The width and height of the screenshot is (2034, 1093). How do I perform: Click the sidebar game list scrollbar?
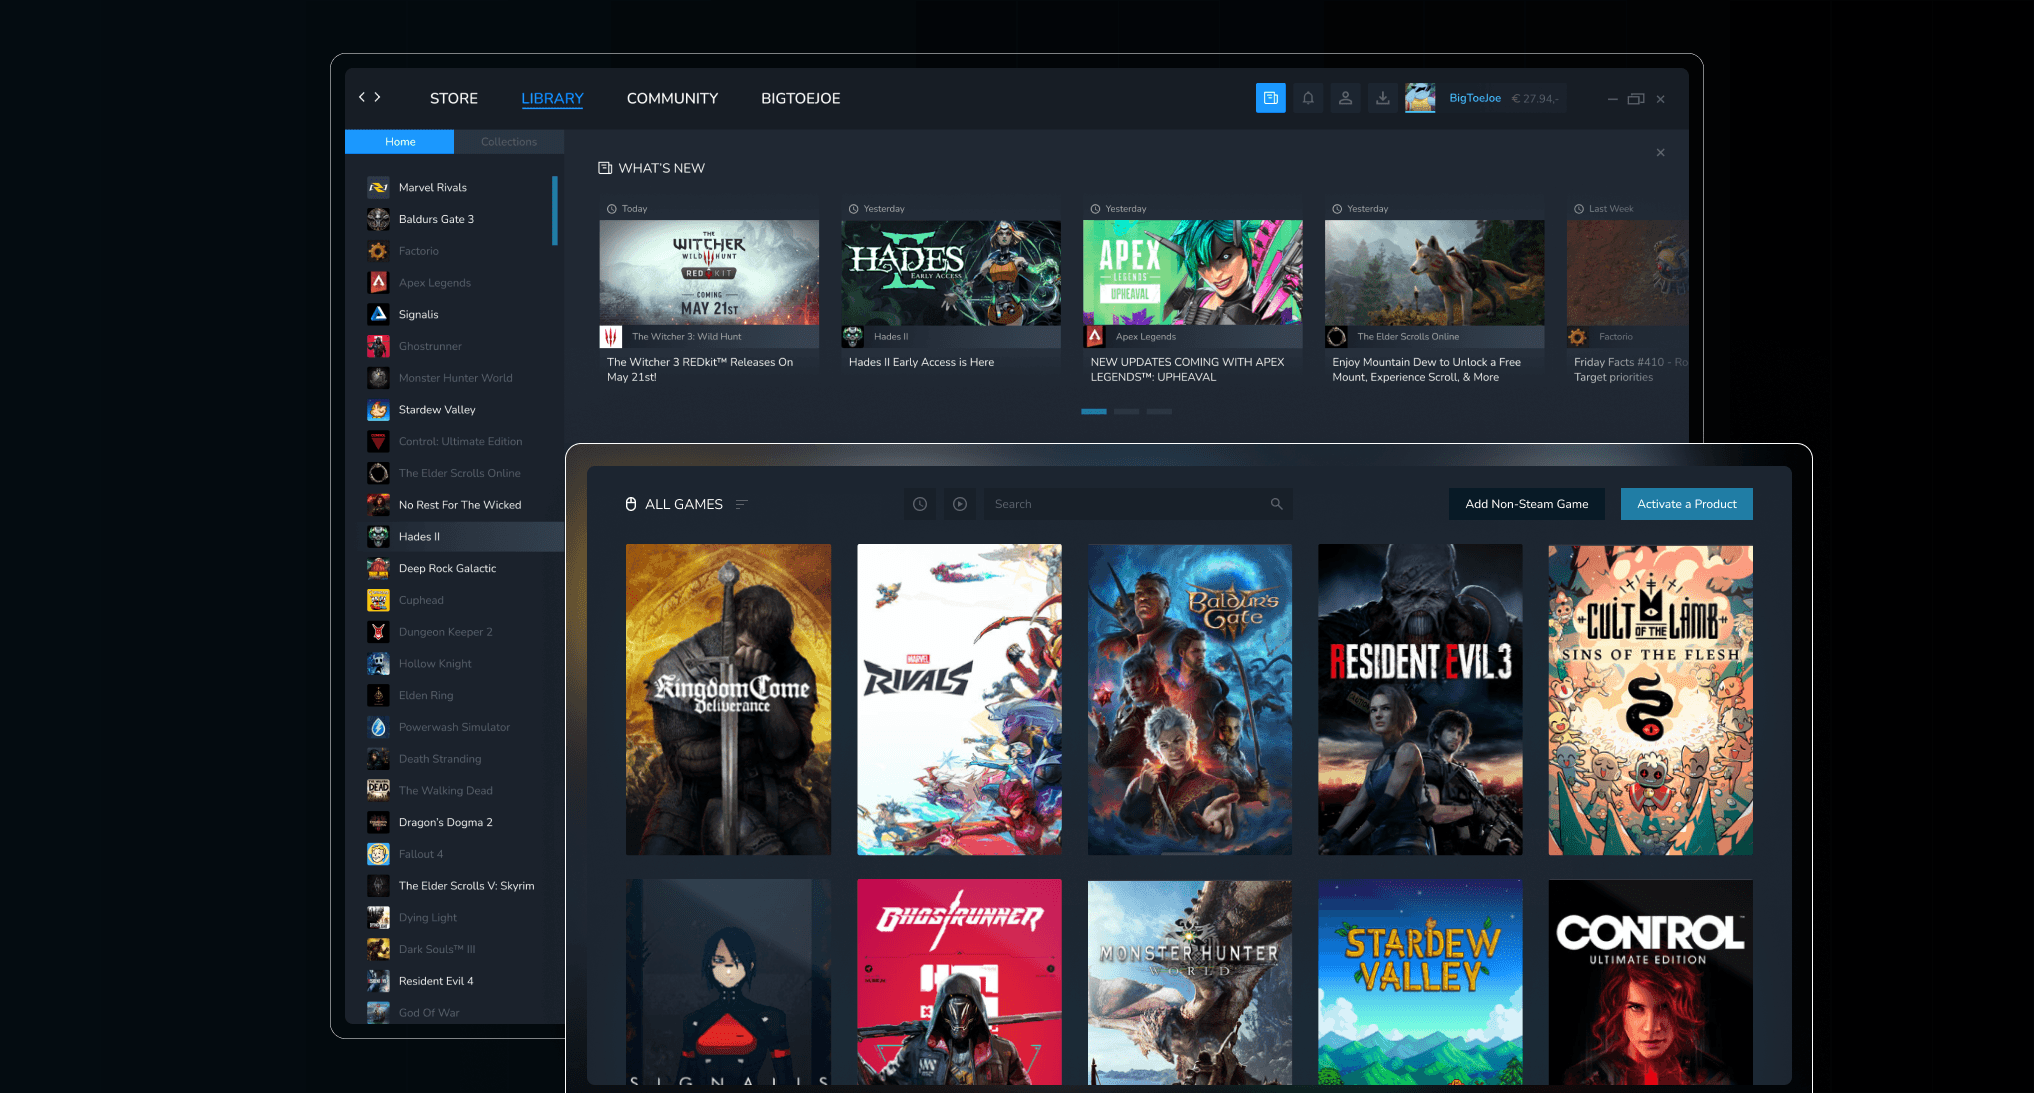click(554, 211)
